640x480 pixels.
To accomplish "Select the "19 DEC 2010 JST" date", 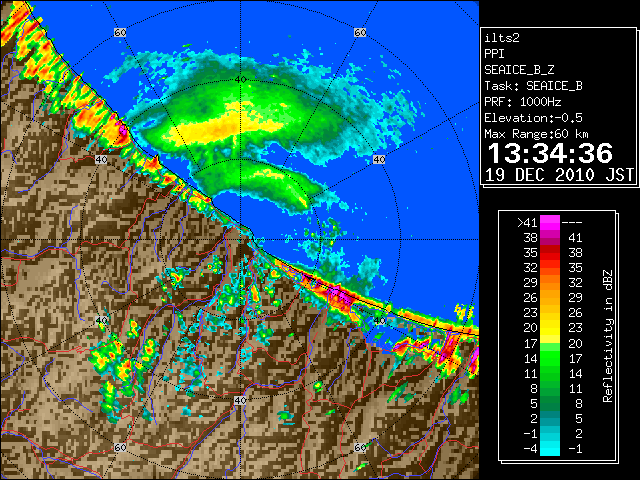I will (559, 175).
